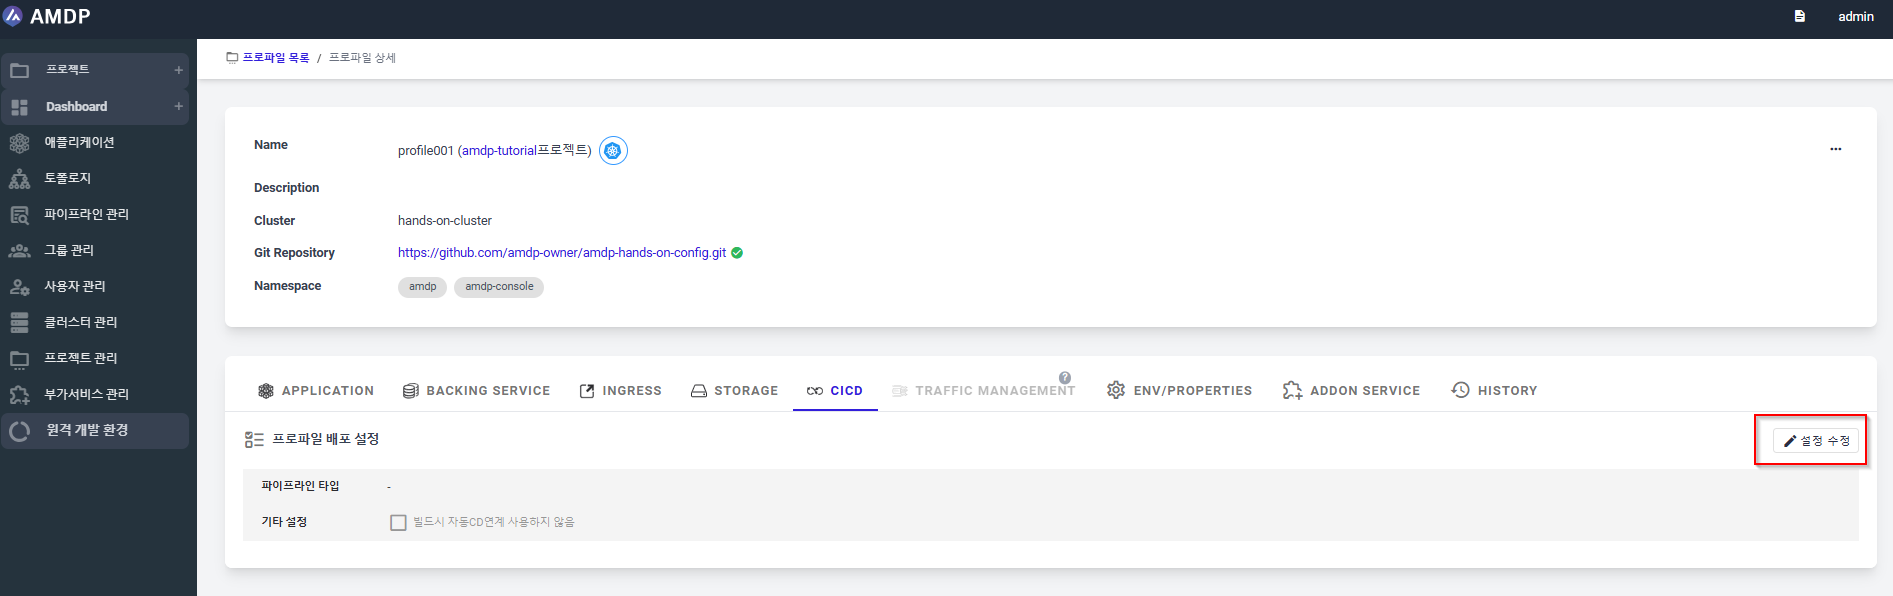Switch to the ENV/PROPERTIES tab

point(1179,391)
